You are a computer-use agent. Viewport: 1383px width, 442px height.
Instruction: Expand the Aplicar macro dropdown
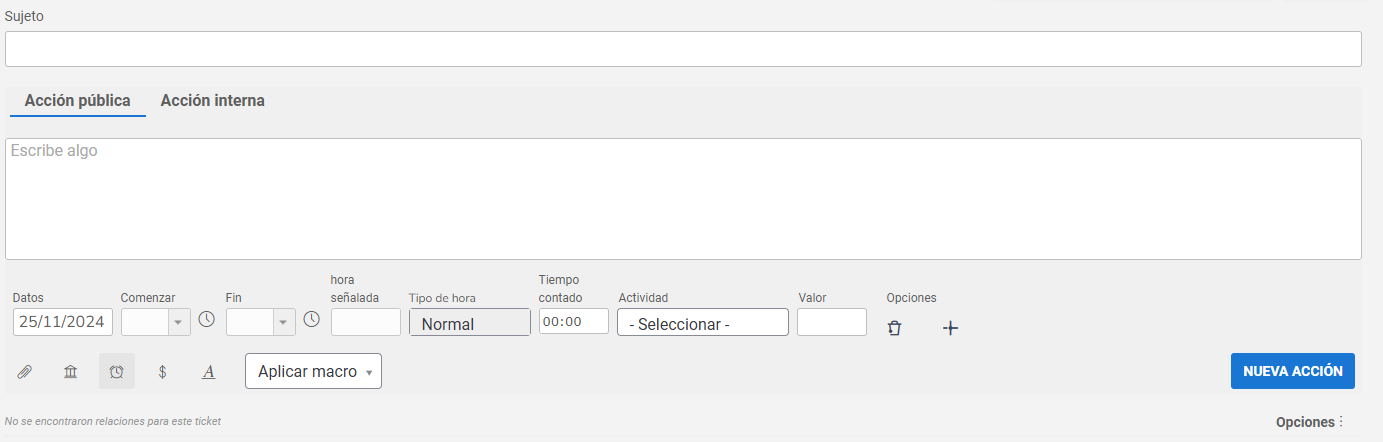click(313, 371)
